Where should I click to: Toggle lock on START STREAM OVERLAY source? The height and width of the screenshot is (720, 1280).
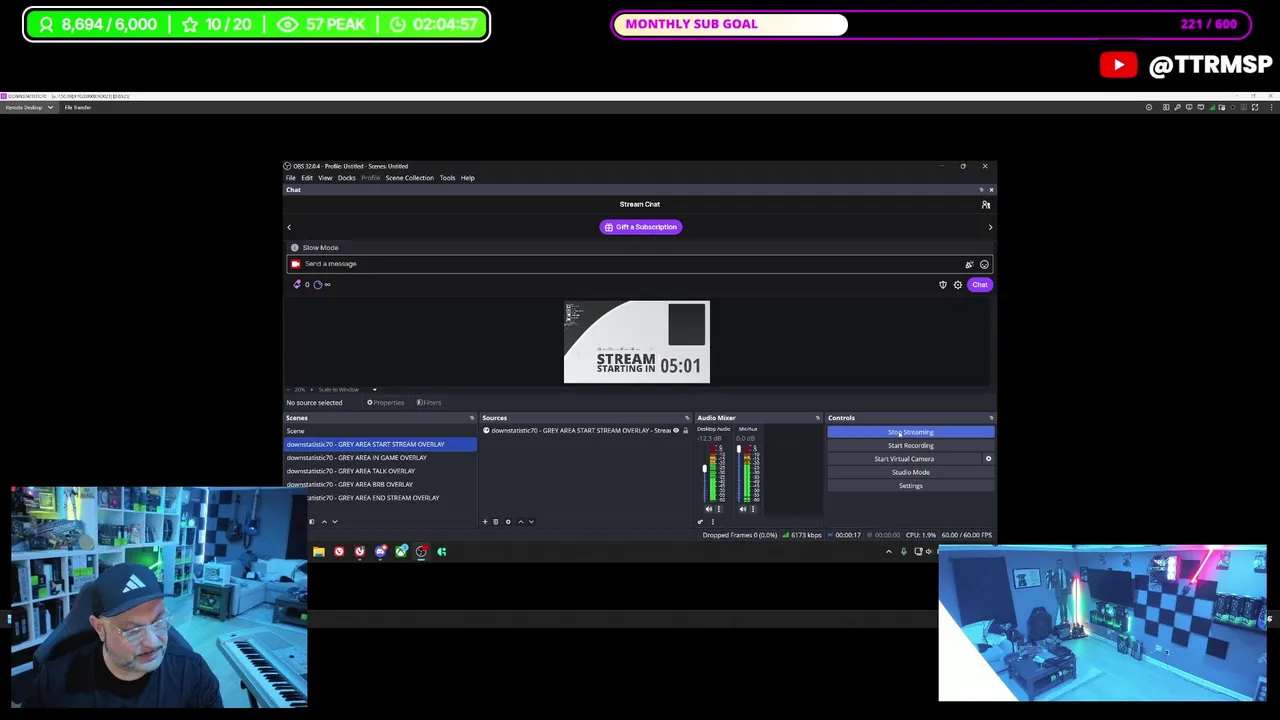coord(685,431)
